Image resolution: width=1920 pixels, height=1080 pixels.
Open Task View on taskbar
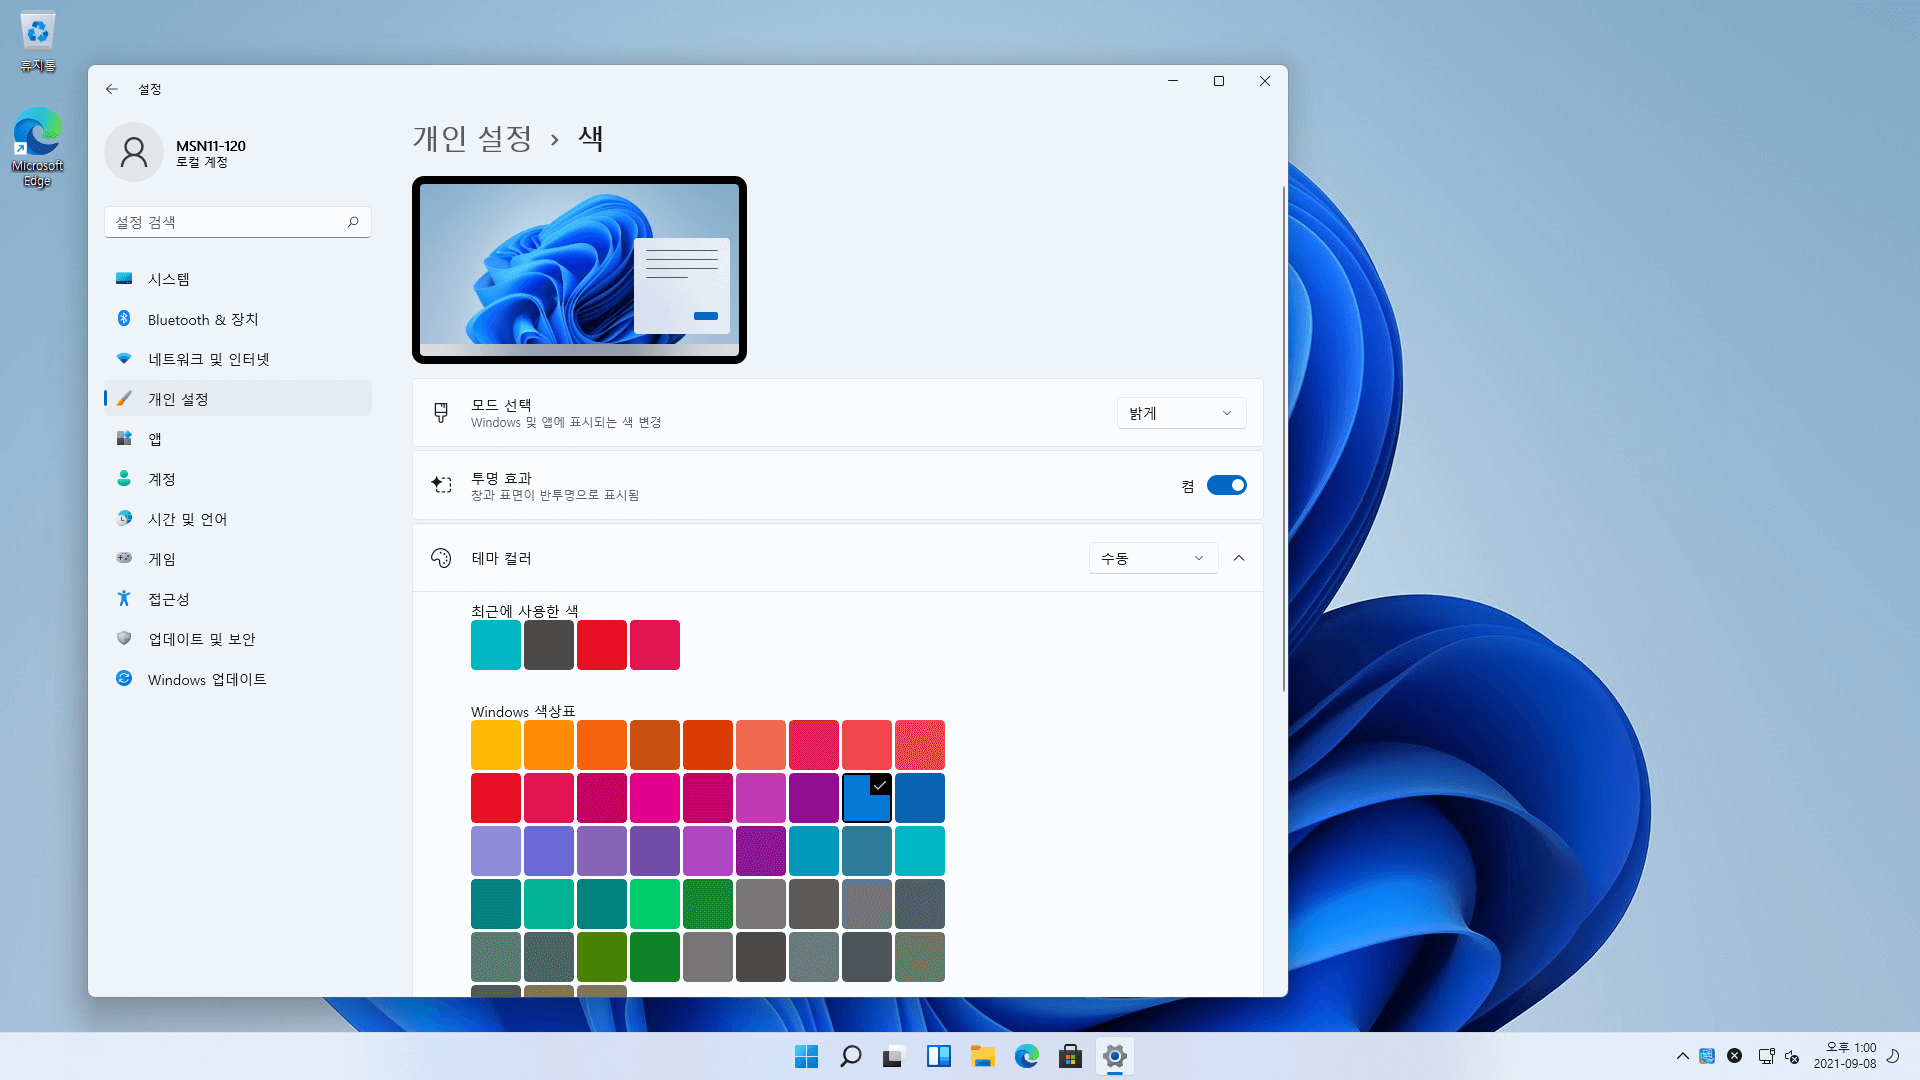coord(894,1056)
